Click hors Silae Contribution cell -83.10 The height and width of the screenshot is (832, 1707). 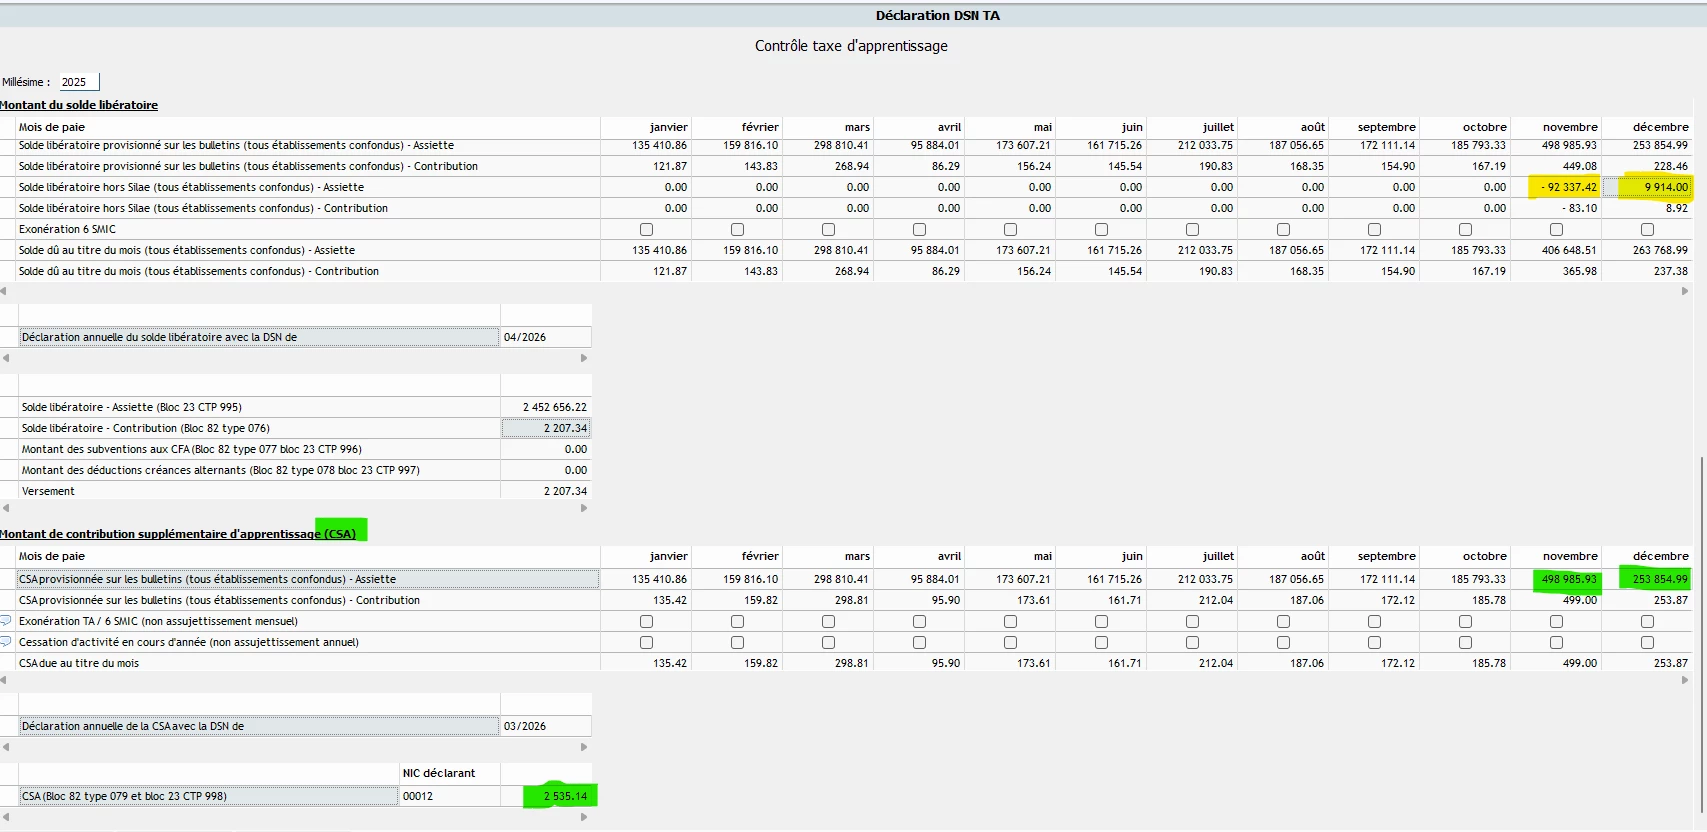coord(1557,208)
